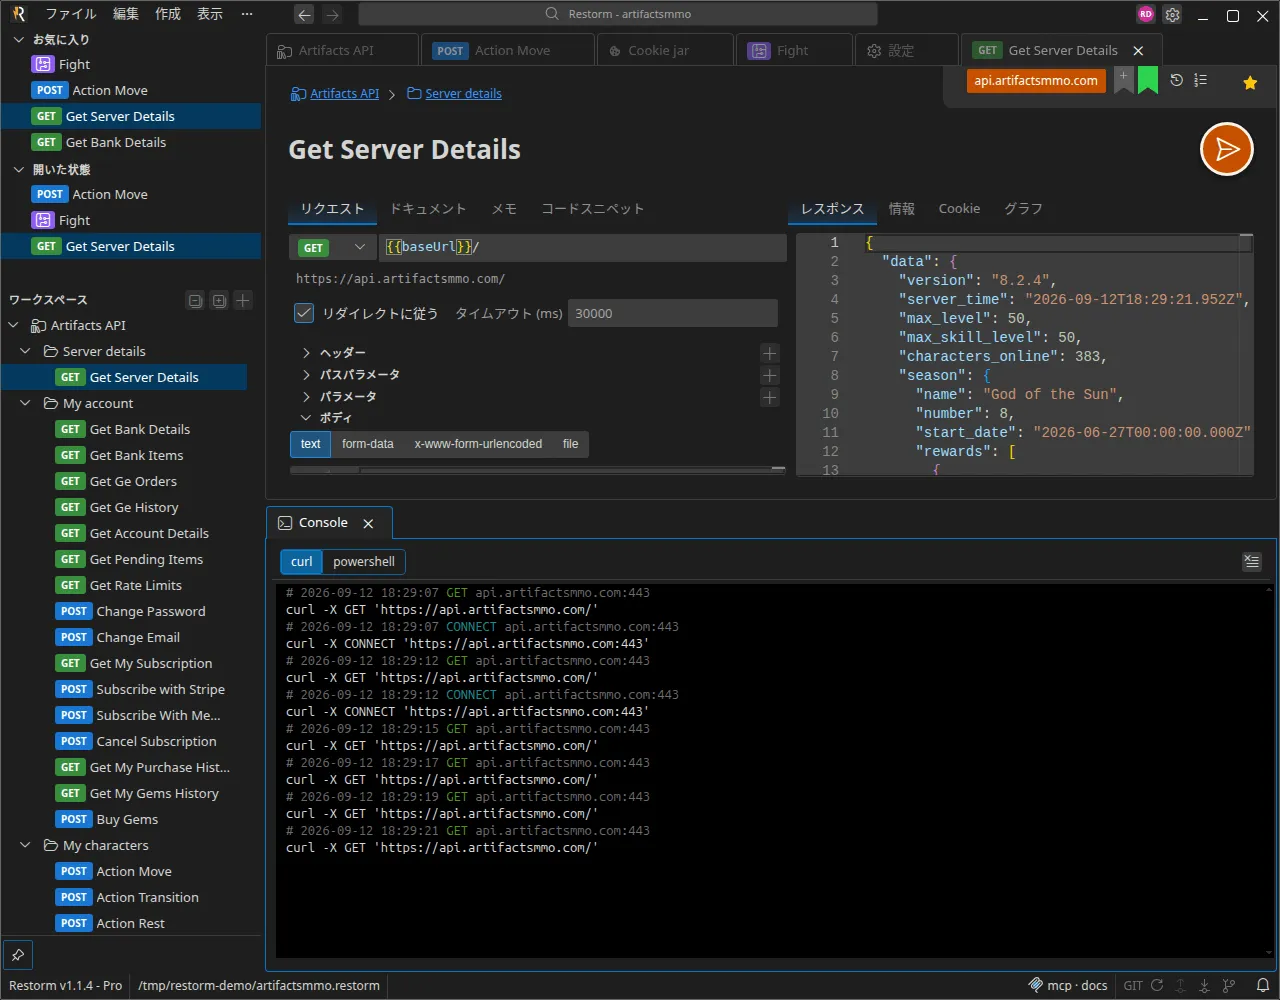Image resolution: width=1280 pixels, height=1000 pixels.
Task: Collapse all workspace items icon
Action: [x=195, y=300]
